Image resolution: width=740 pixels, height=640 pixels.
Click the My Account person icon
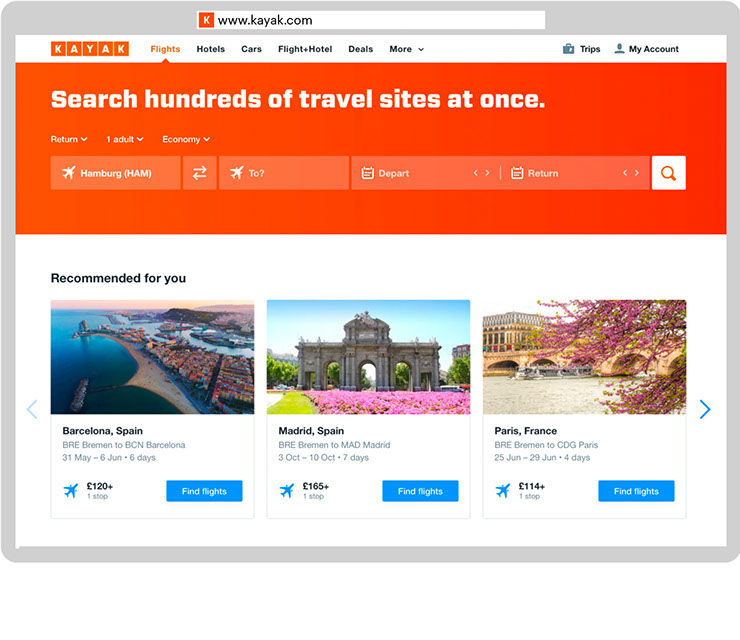[x=620, y=49]
